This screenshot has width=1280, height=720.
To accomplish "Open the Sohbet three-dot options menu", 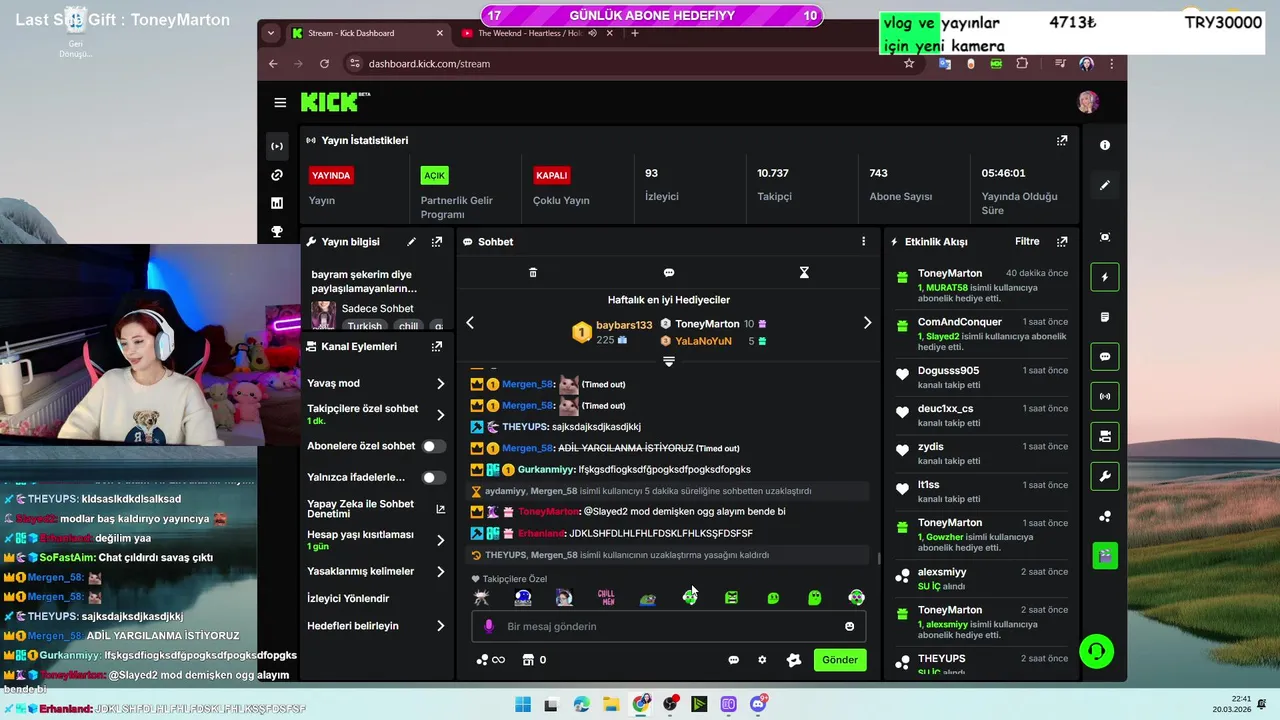I will pyautogui.click(x=864, y=242).
